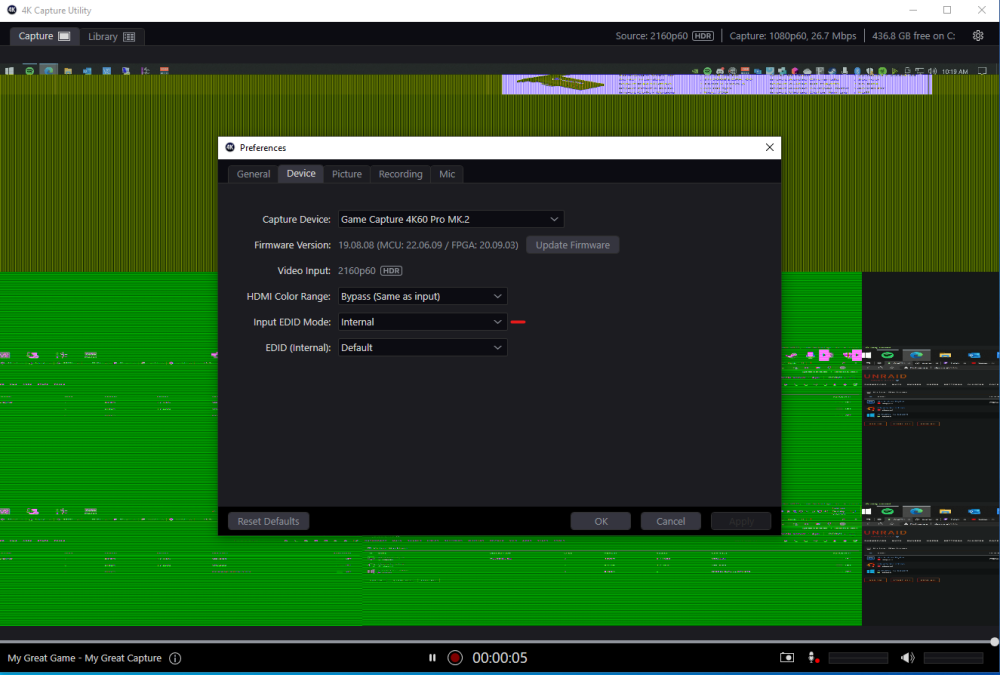
Task: Mute the speaker volume icon
Action: tap(908, 658)
